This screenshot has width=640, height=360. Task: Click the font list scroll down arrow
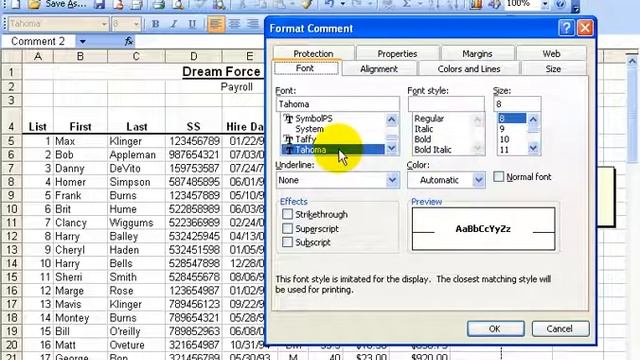(x=391, y=149)
